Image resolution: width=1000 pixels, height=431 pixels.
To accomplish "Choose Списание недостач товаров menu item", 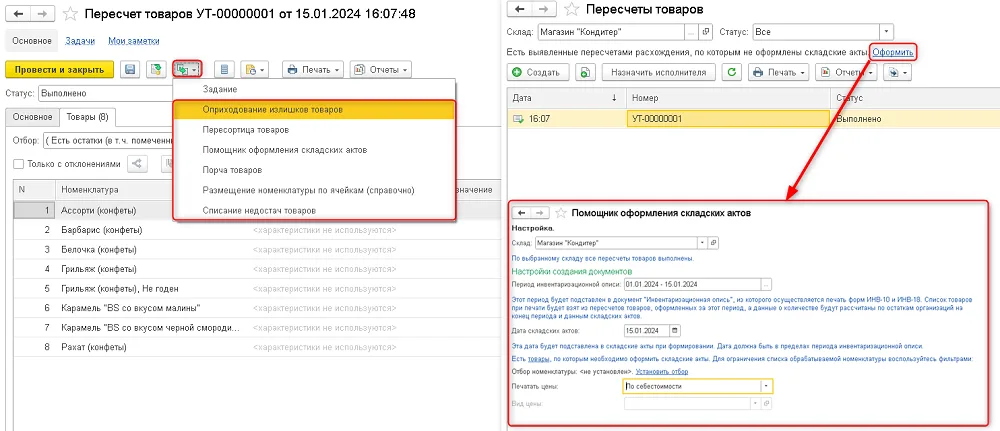I will [314, 210].
